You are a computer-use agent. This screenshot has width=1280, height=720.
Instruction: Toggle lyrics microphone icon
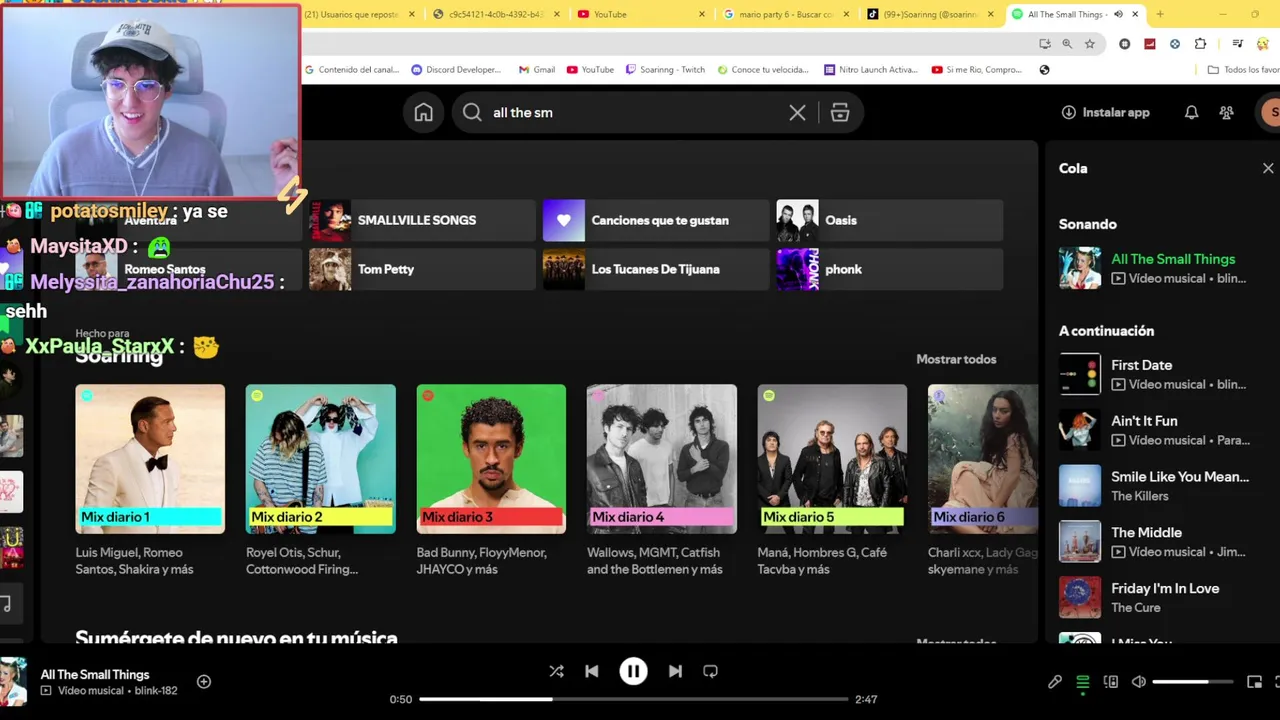pos(1055,682)
